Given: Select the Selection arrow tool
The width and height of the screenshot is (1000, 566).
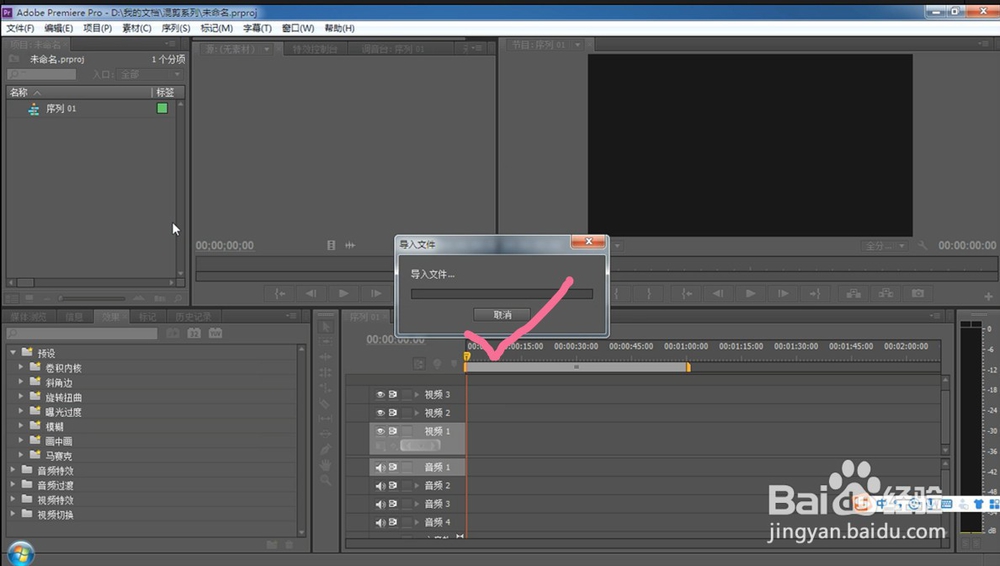Looking at the screenshot, I should pyautogui.click(x=326, y=327).
